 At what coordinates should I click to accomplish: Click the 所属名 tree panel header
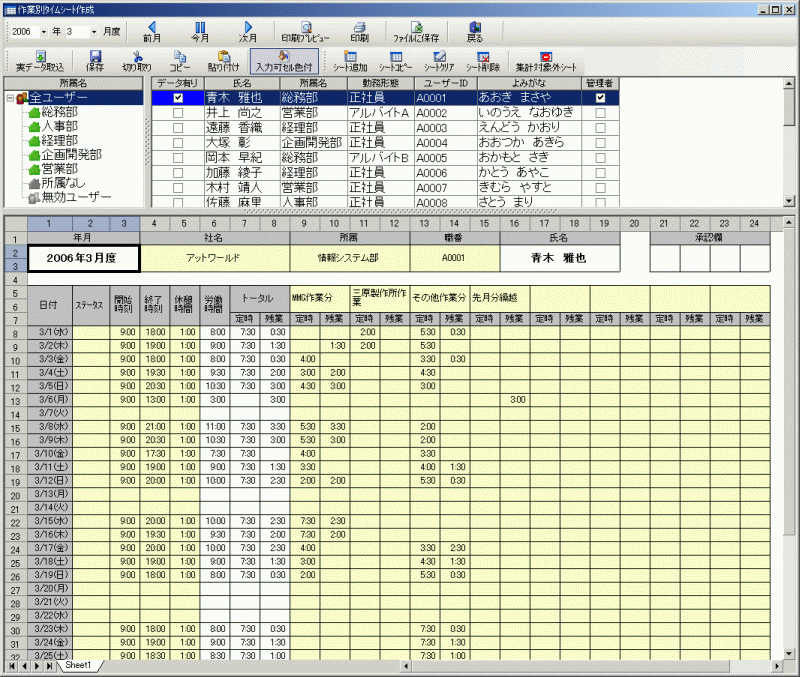[x=73, y=83]
